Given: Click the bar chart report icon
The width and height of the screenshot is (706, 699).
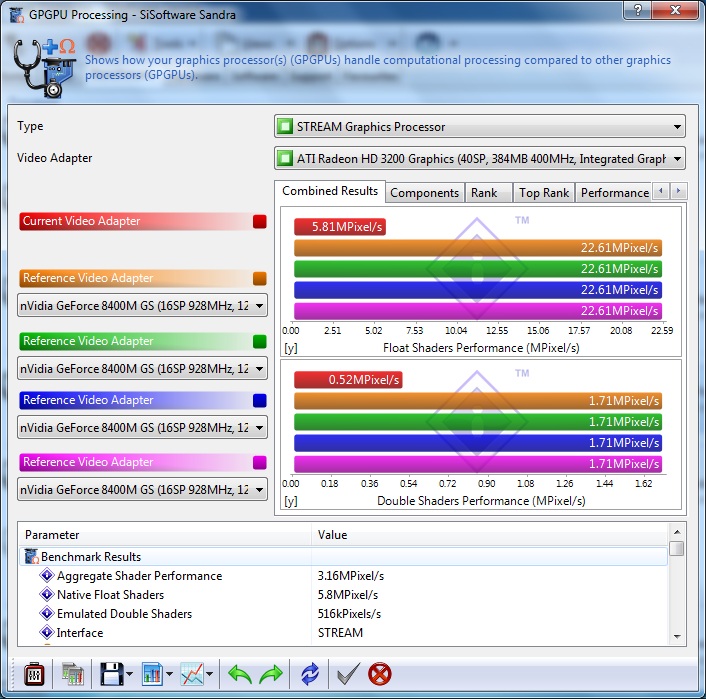Looking at the screenshot, I should click(x=153, y=674).
